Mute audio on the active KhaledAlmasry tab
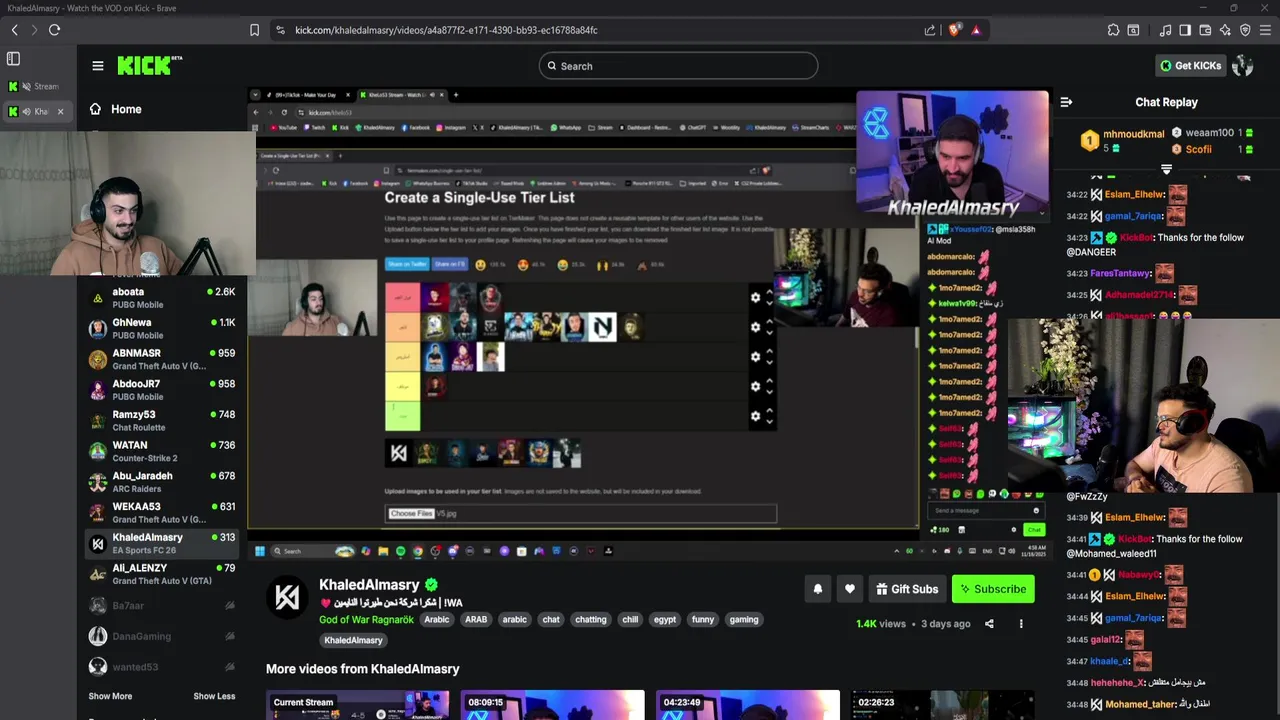 coord(27,111)
